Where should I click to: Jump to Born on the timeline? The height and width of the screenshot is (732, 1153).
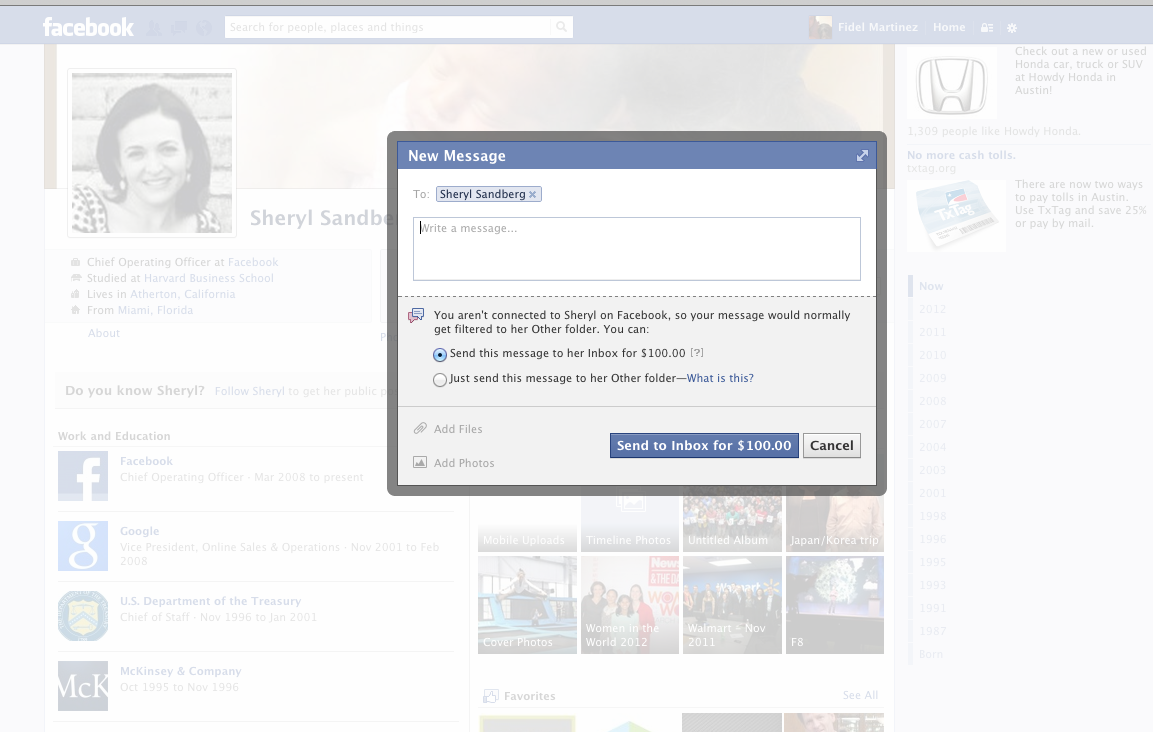pos(931,654)
